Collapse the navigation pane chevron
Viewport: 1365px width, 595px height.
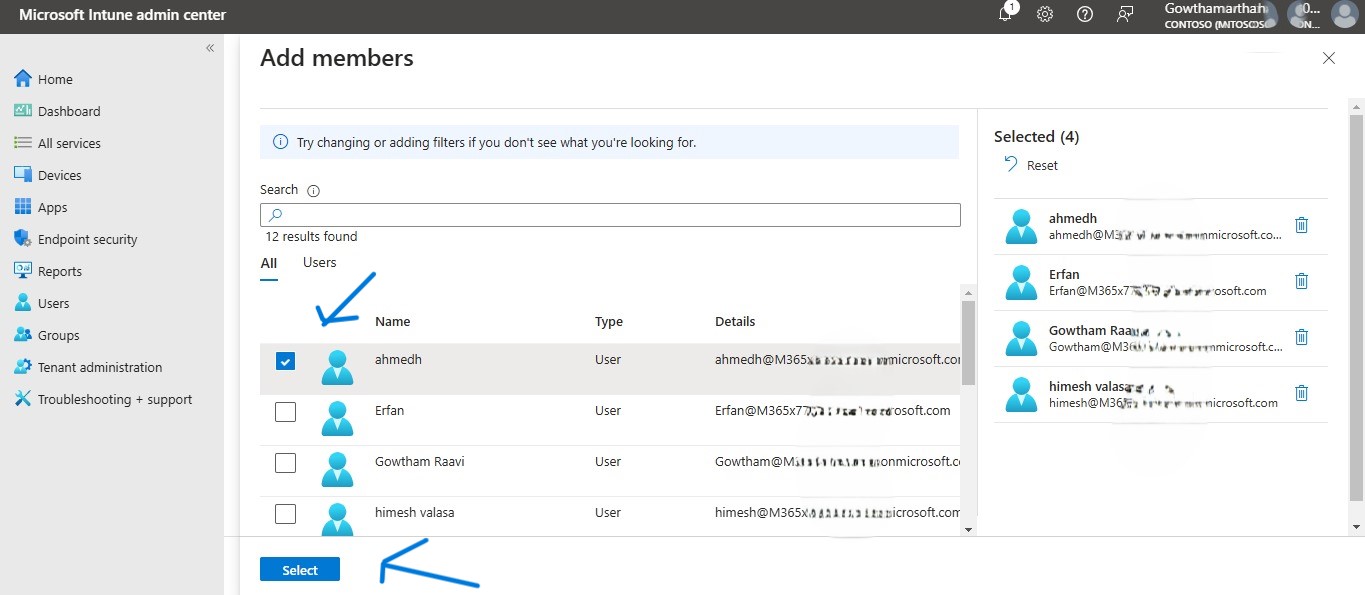(x=209, y=47)
